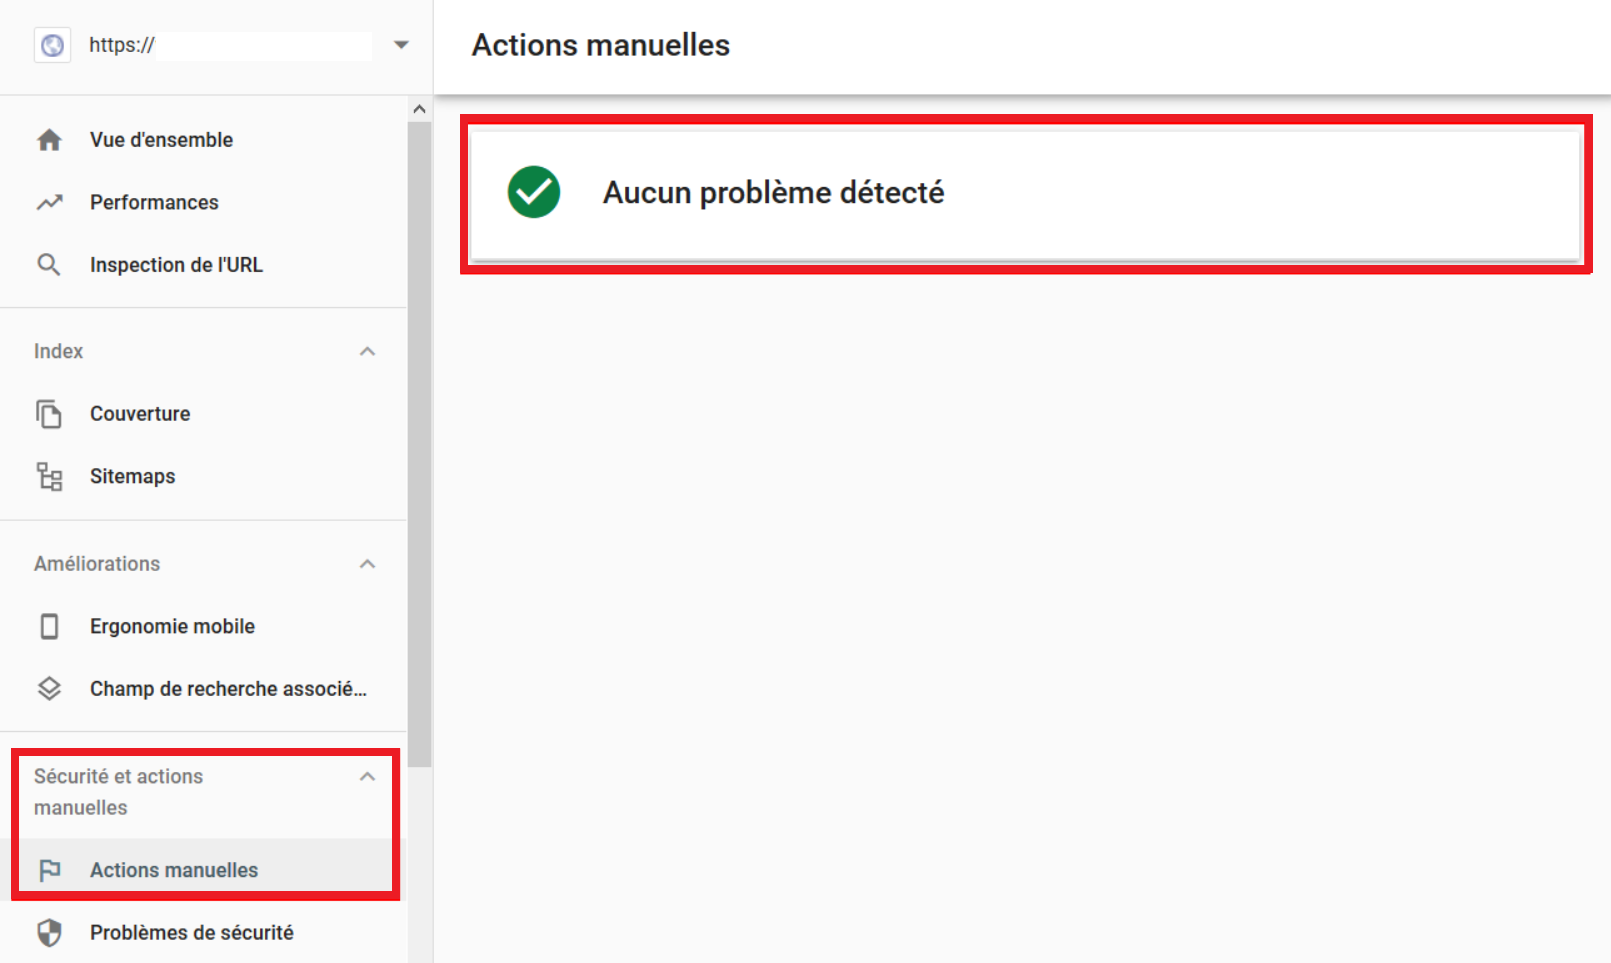This screenshot has width=1611, height=963.
Task: Click the Inspection de l'URL magnifier icon
Action: (x=49, y=264)
